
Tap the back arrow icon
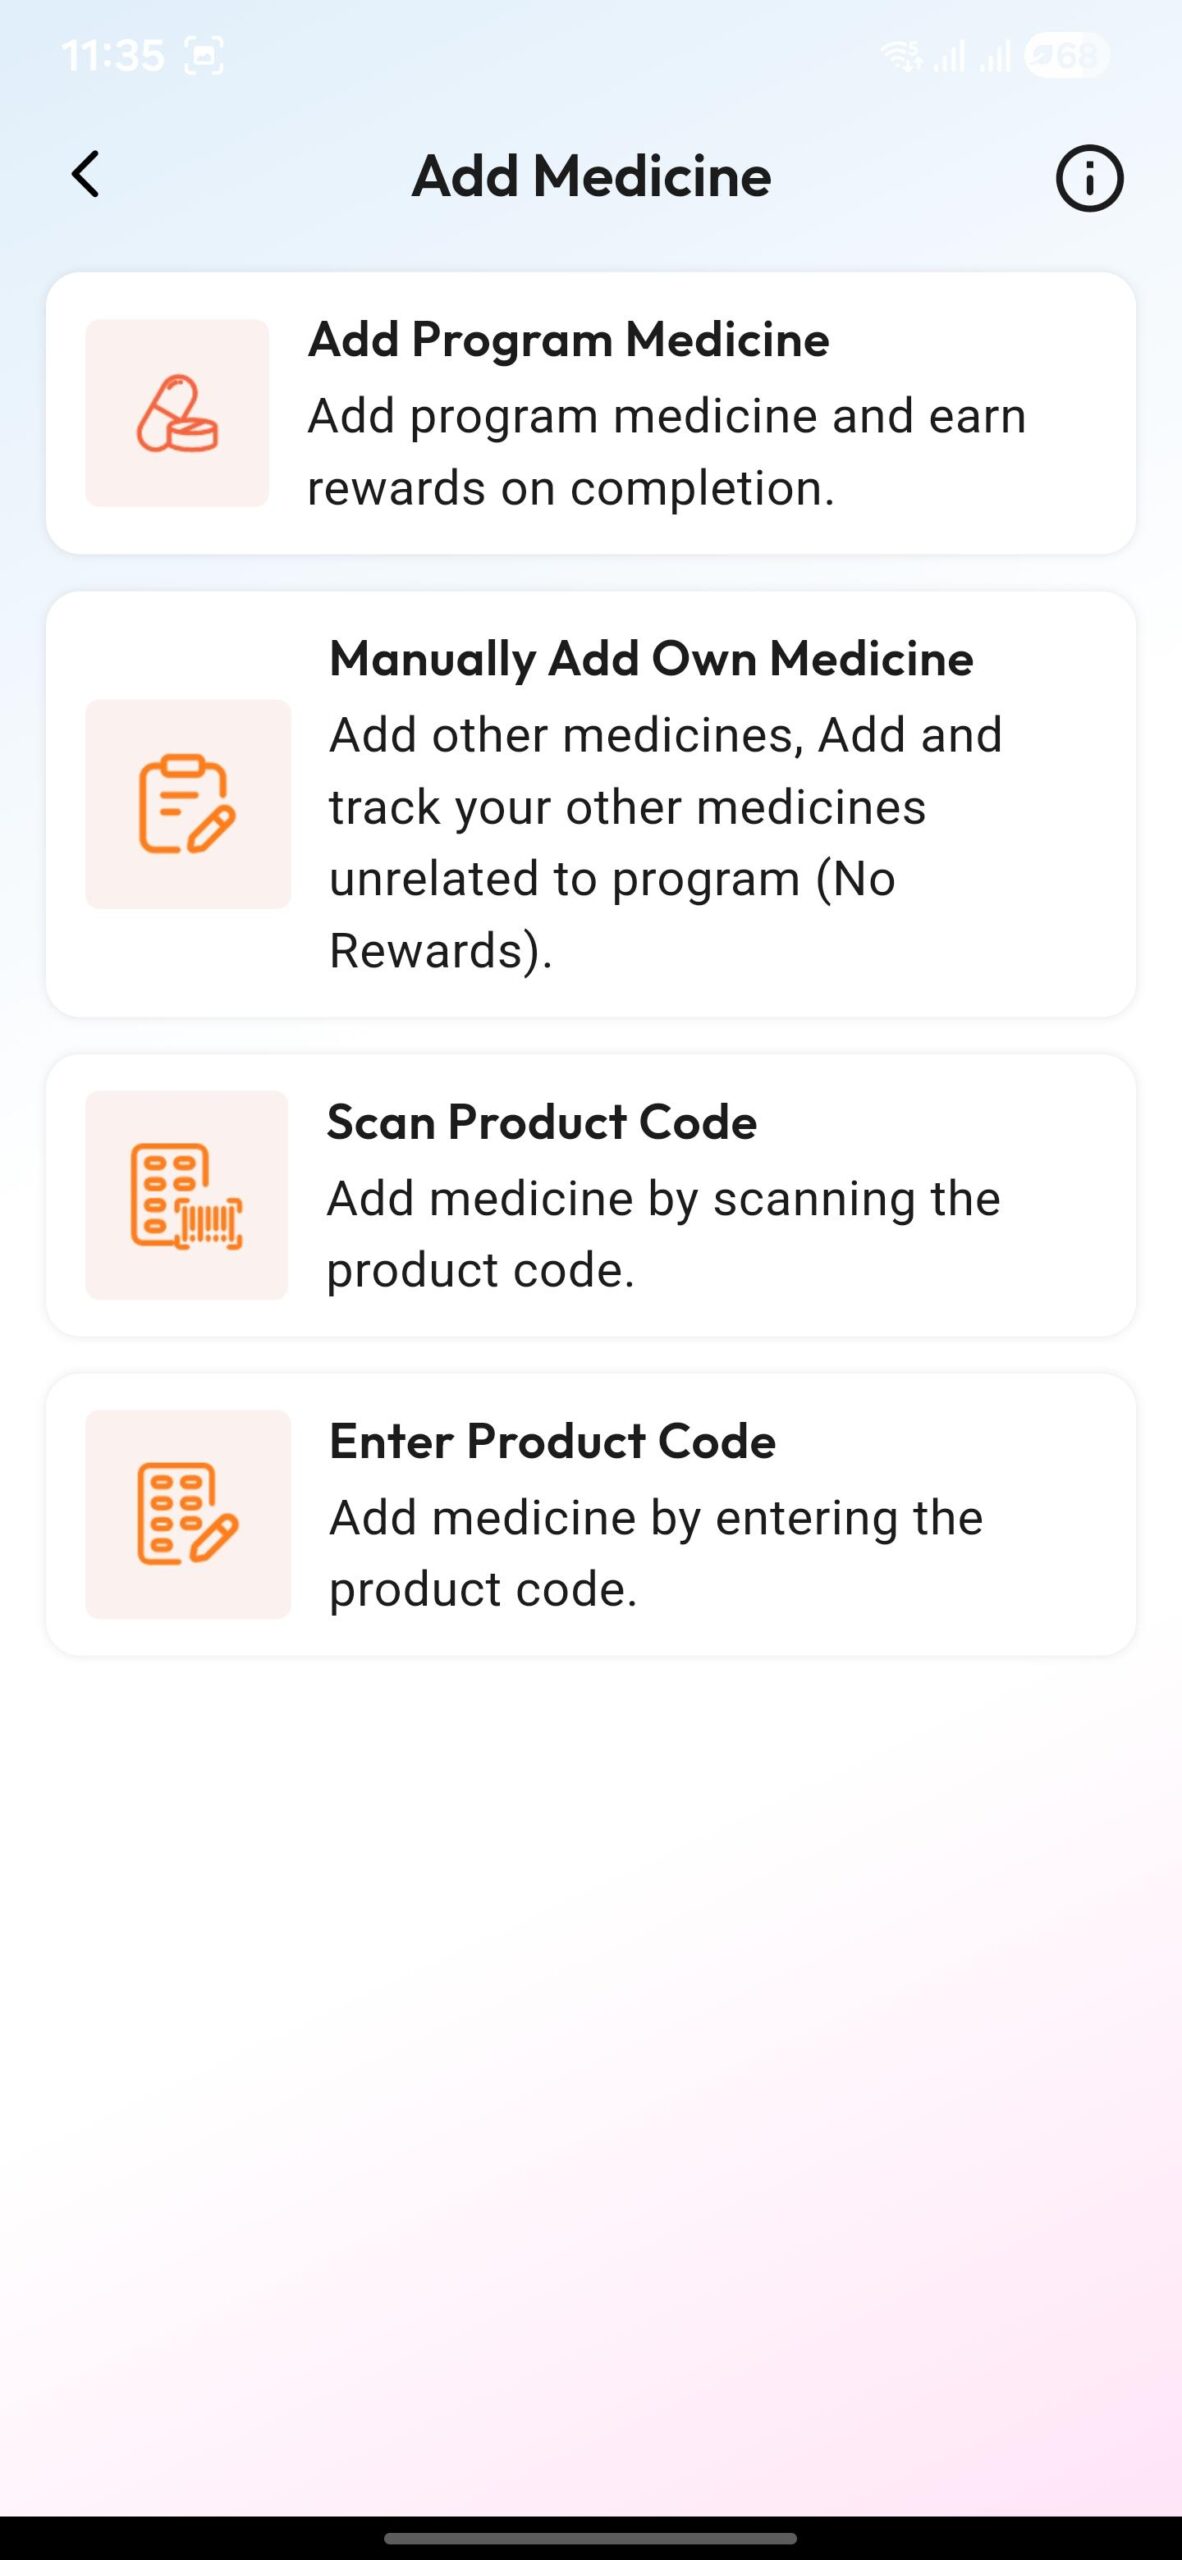pos(86,175)
